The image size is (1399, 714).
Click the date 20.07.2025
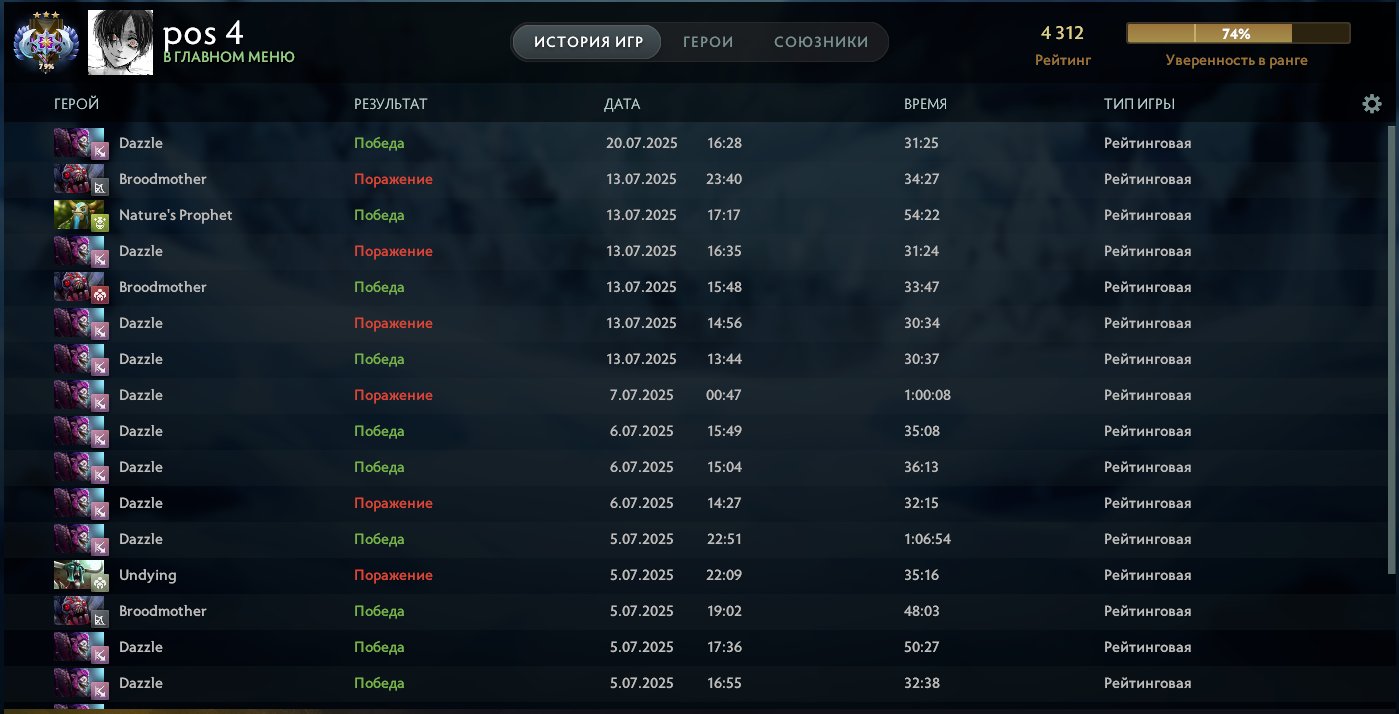point(642,143)
